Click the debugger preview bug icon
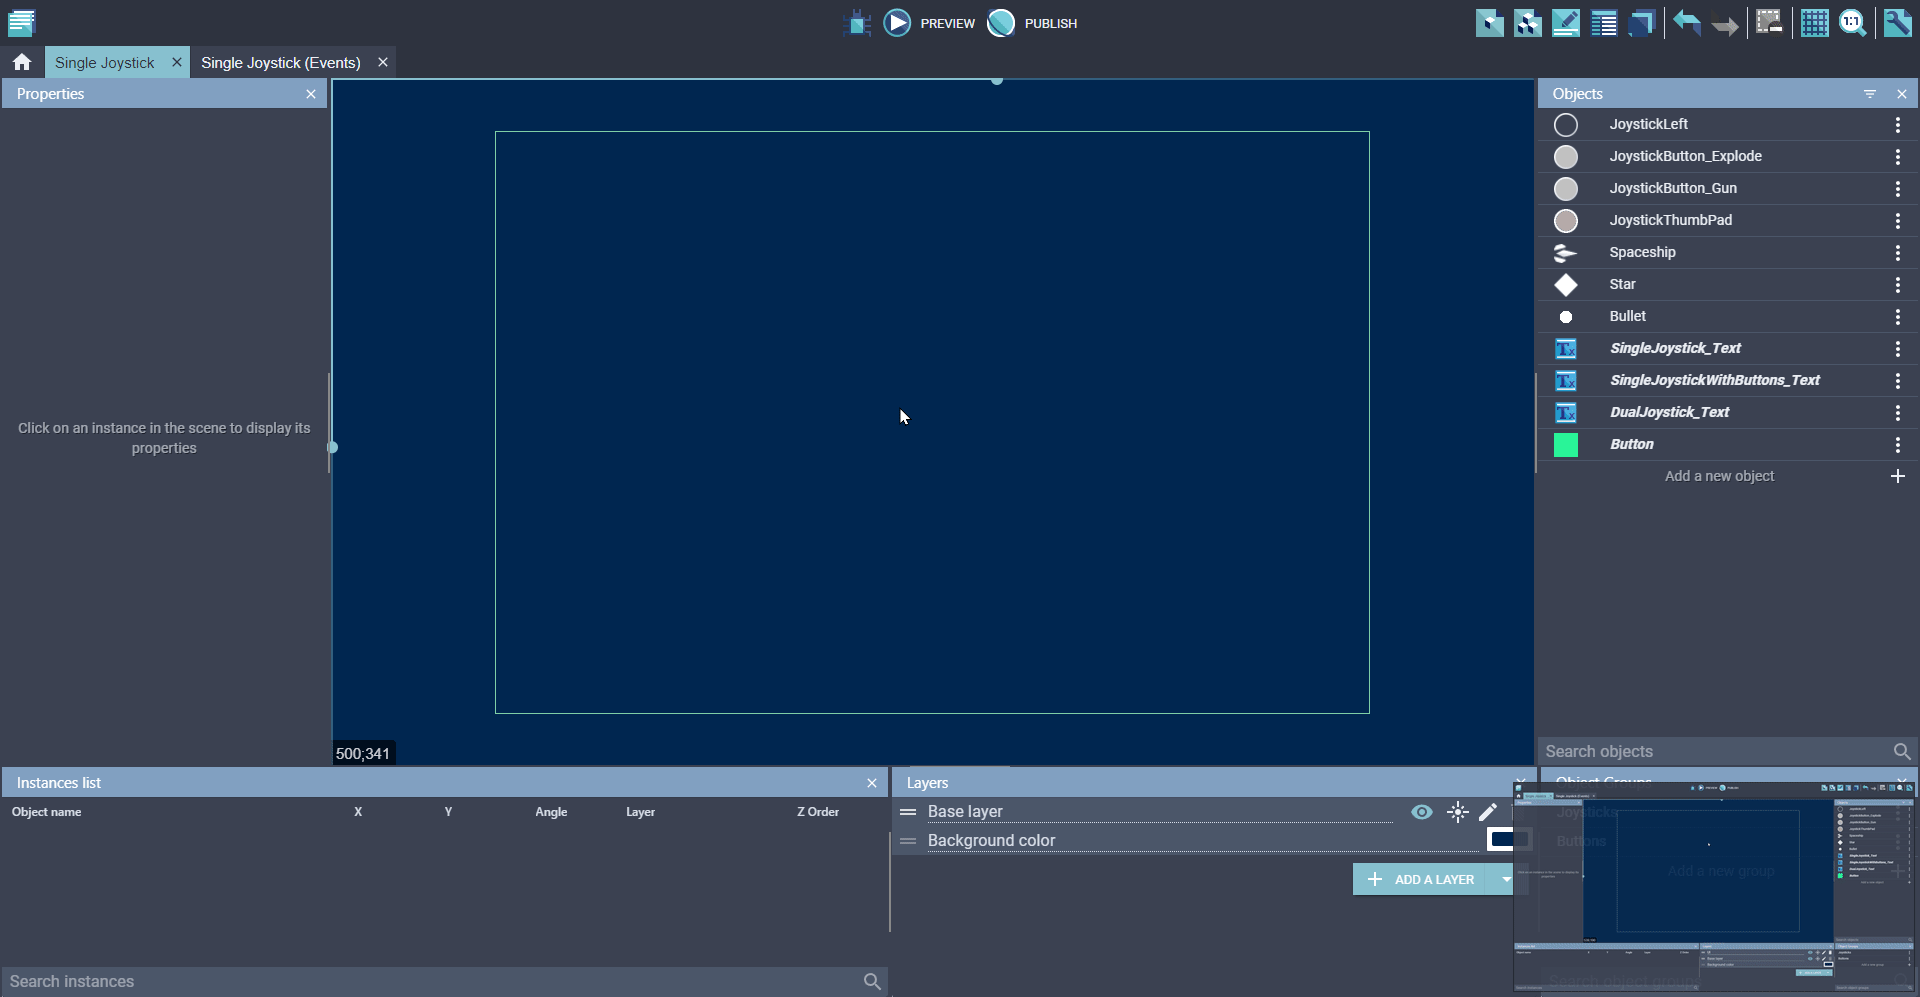This screenshot has height=997, width=1920. 858,23
